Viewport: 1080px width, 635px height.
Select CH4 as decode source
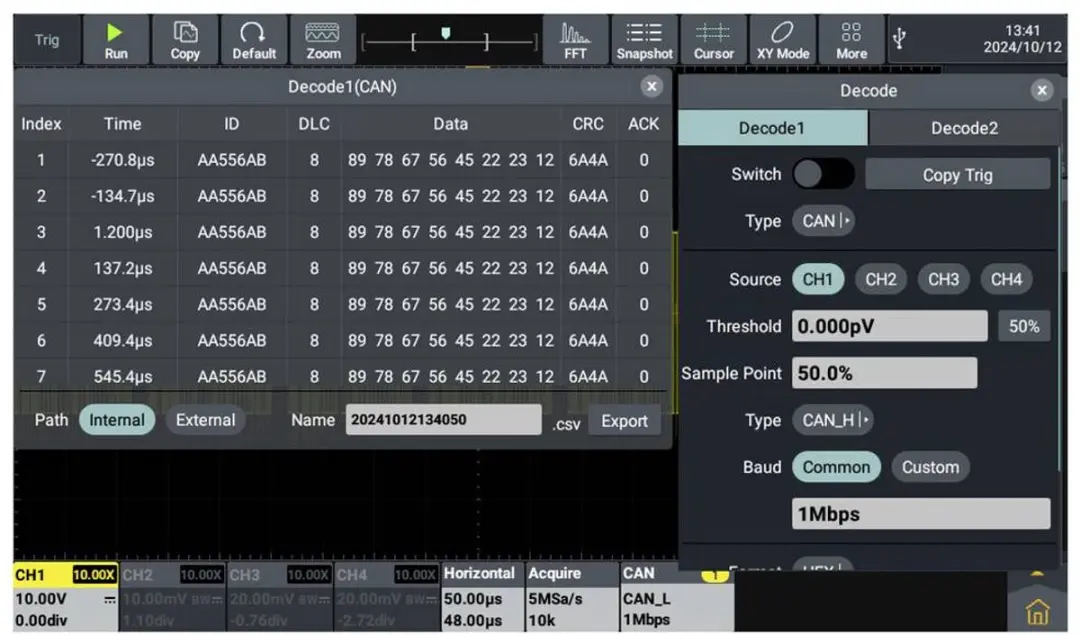click(x=1006, y=279)
